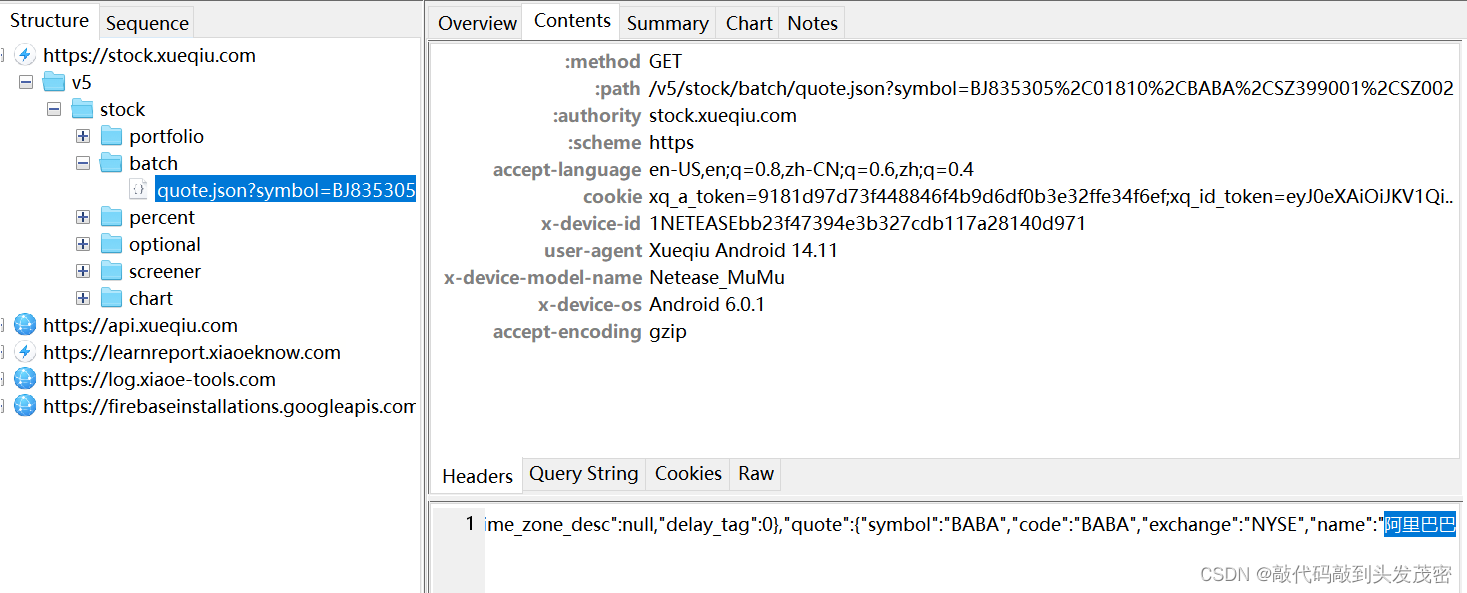Click the screener folder icon
This screenshot has width=1467, height=593.
(x=112, y=271)
